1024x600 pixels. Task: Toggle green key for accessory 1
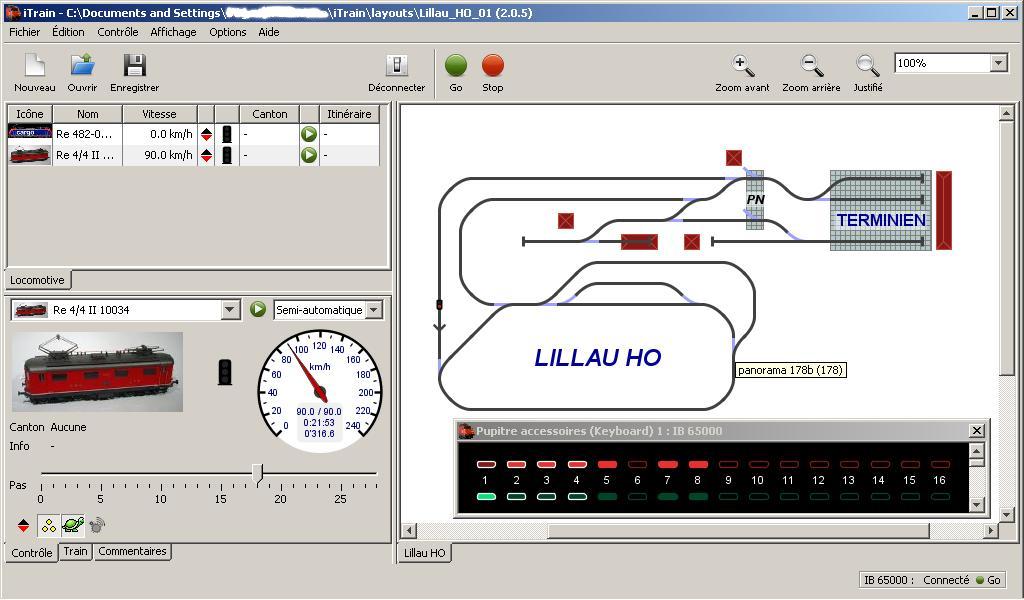[x=486, y=497]
